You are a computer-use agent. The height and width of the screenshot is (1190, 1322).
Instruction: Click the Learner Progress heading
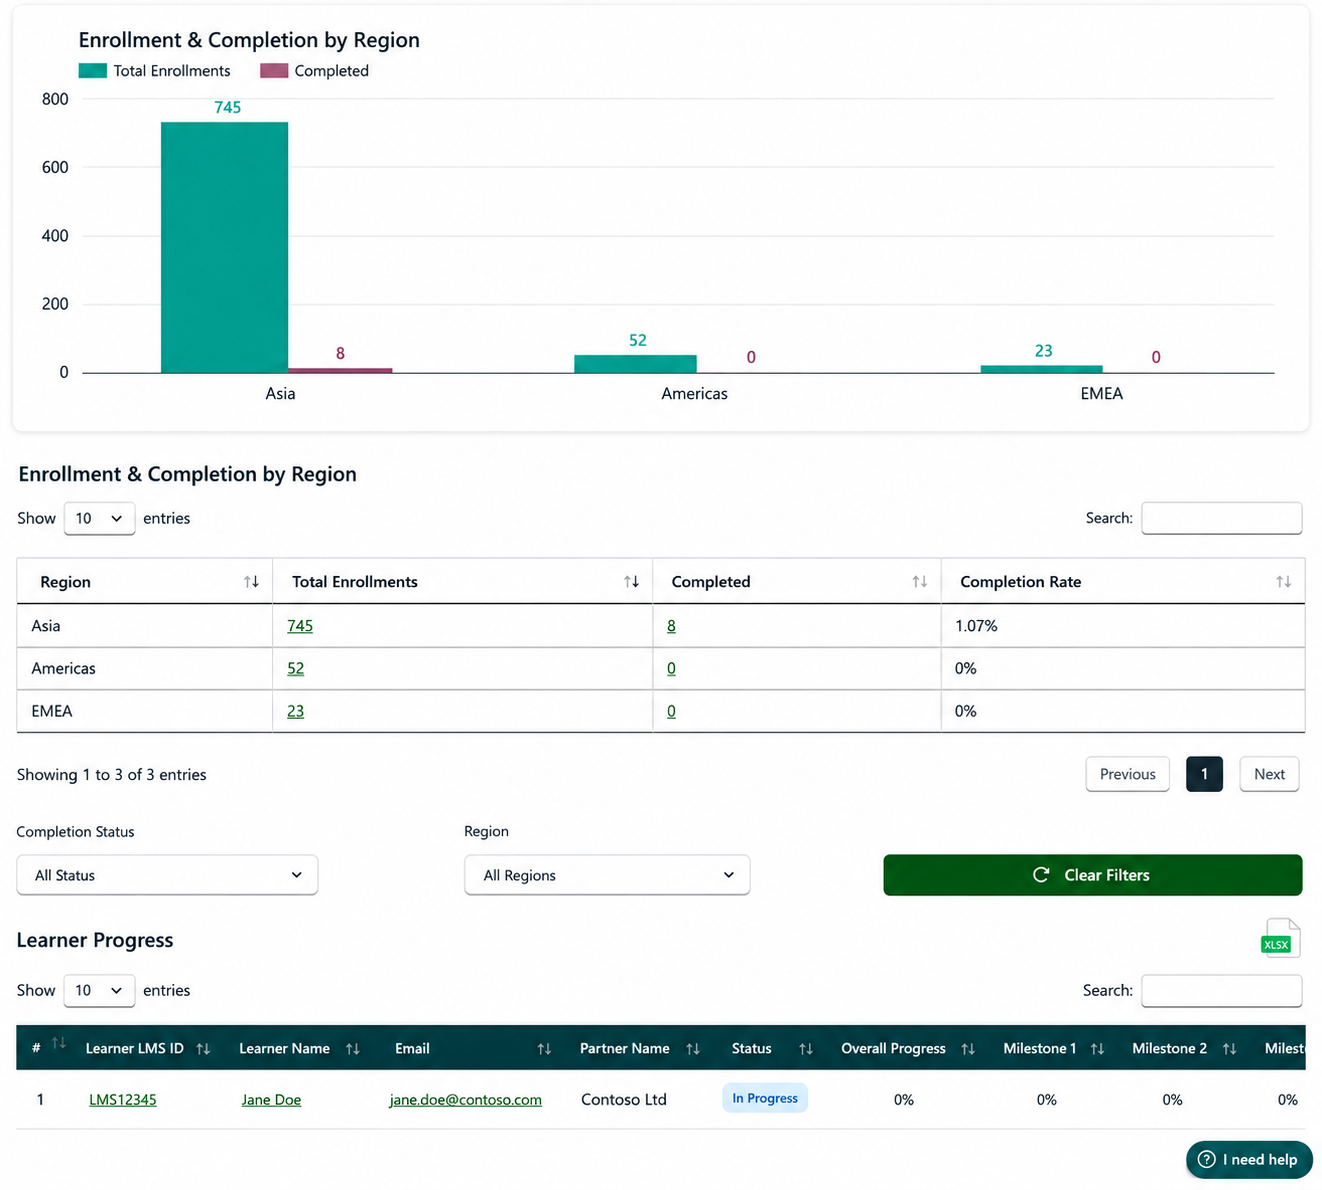tap(95, 940)
